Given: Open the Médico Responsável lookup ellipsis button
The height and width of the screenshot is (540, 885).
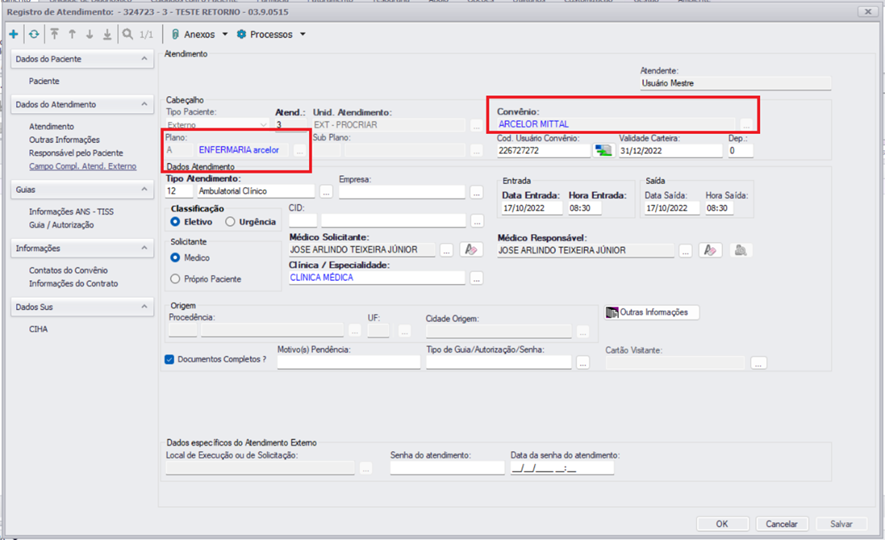Looking at the screenshot, I should click(x=685, y=251).
